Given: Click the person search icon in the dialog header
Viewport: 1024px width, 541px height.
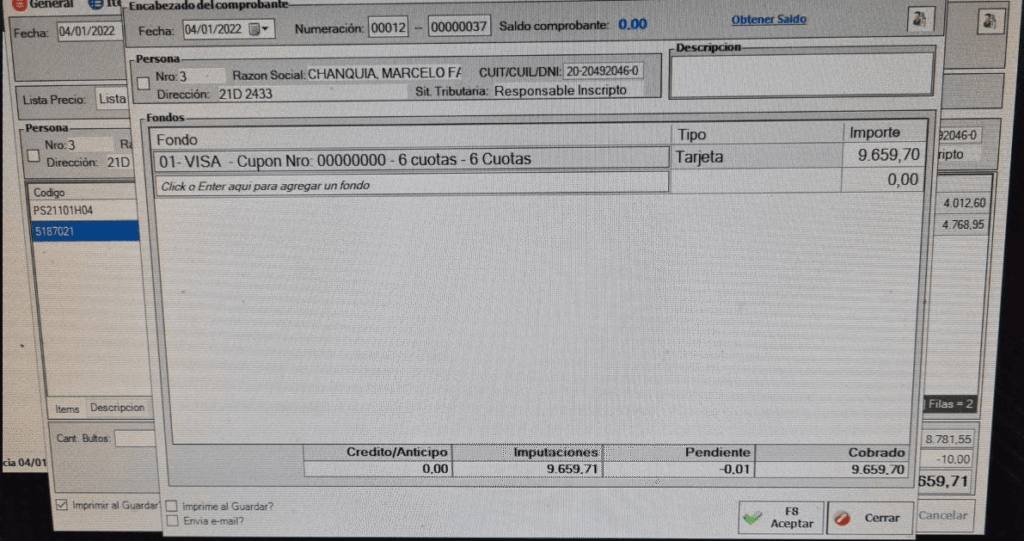Looking at the screenshot, I should 921,19.
